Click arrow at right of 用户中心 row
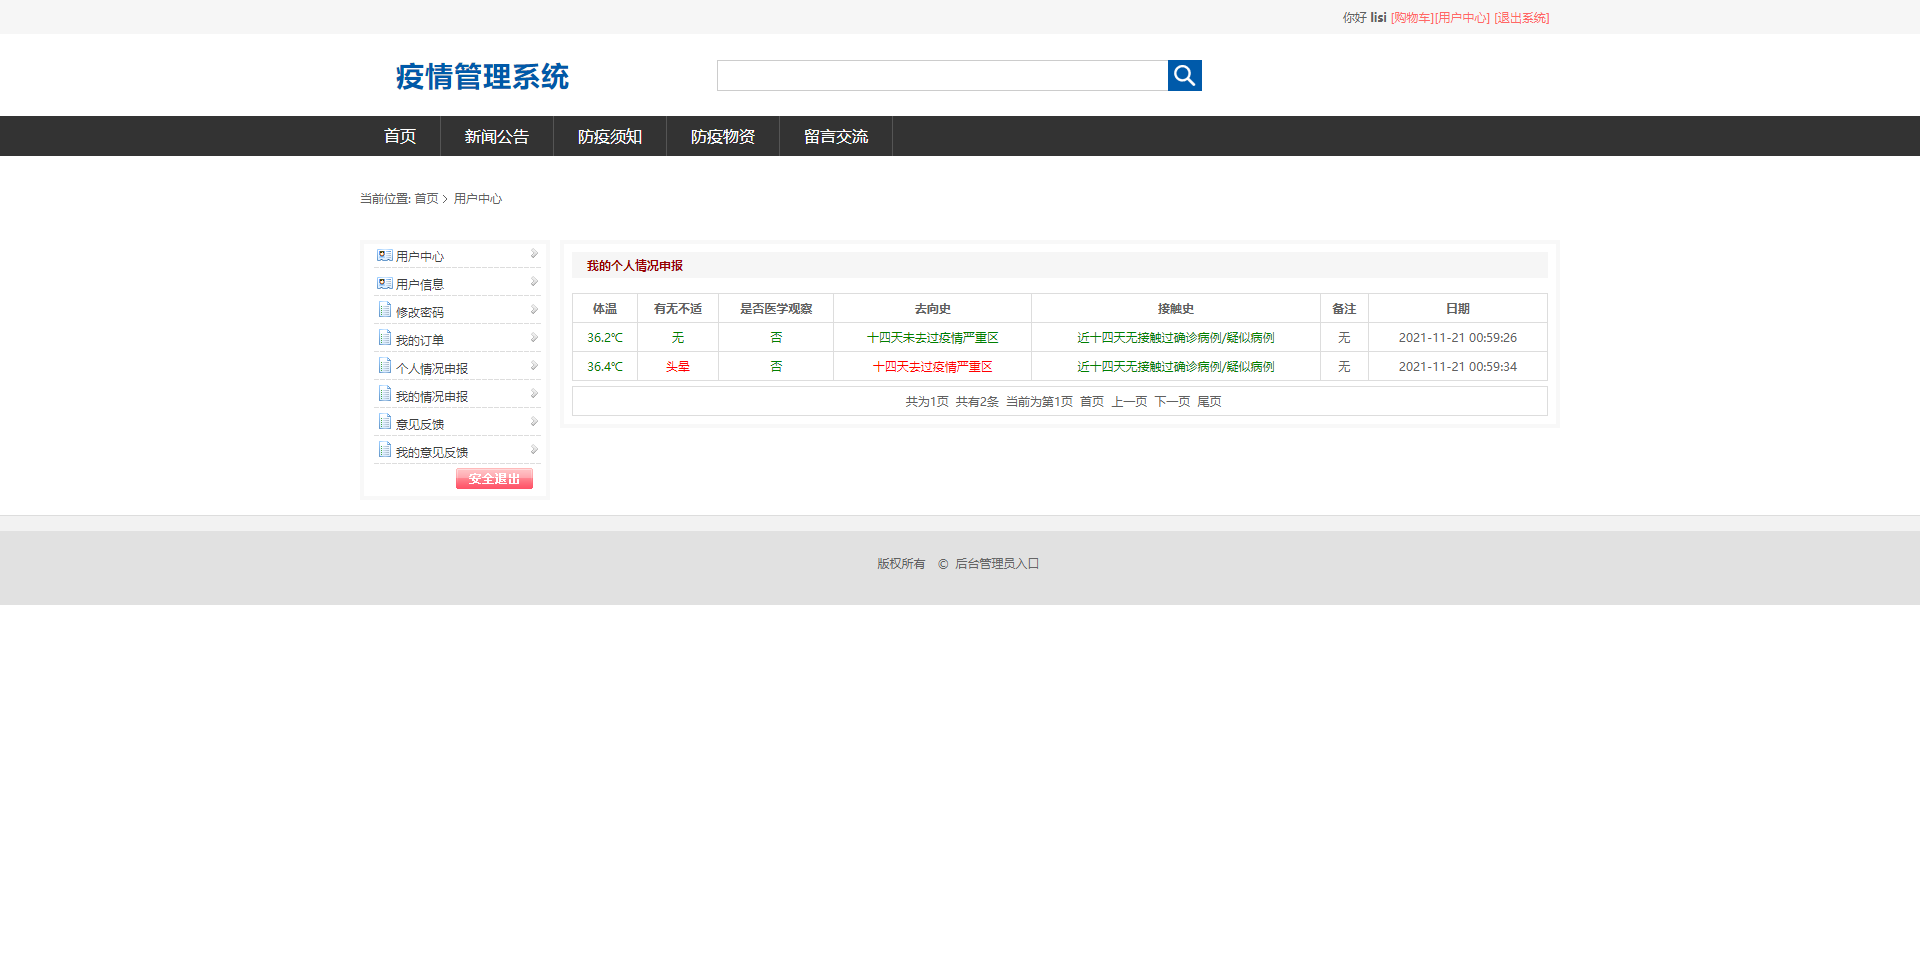This screenshot has width=1920, height=969. pyautogui.click(x=534, y=254)
